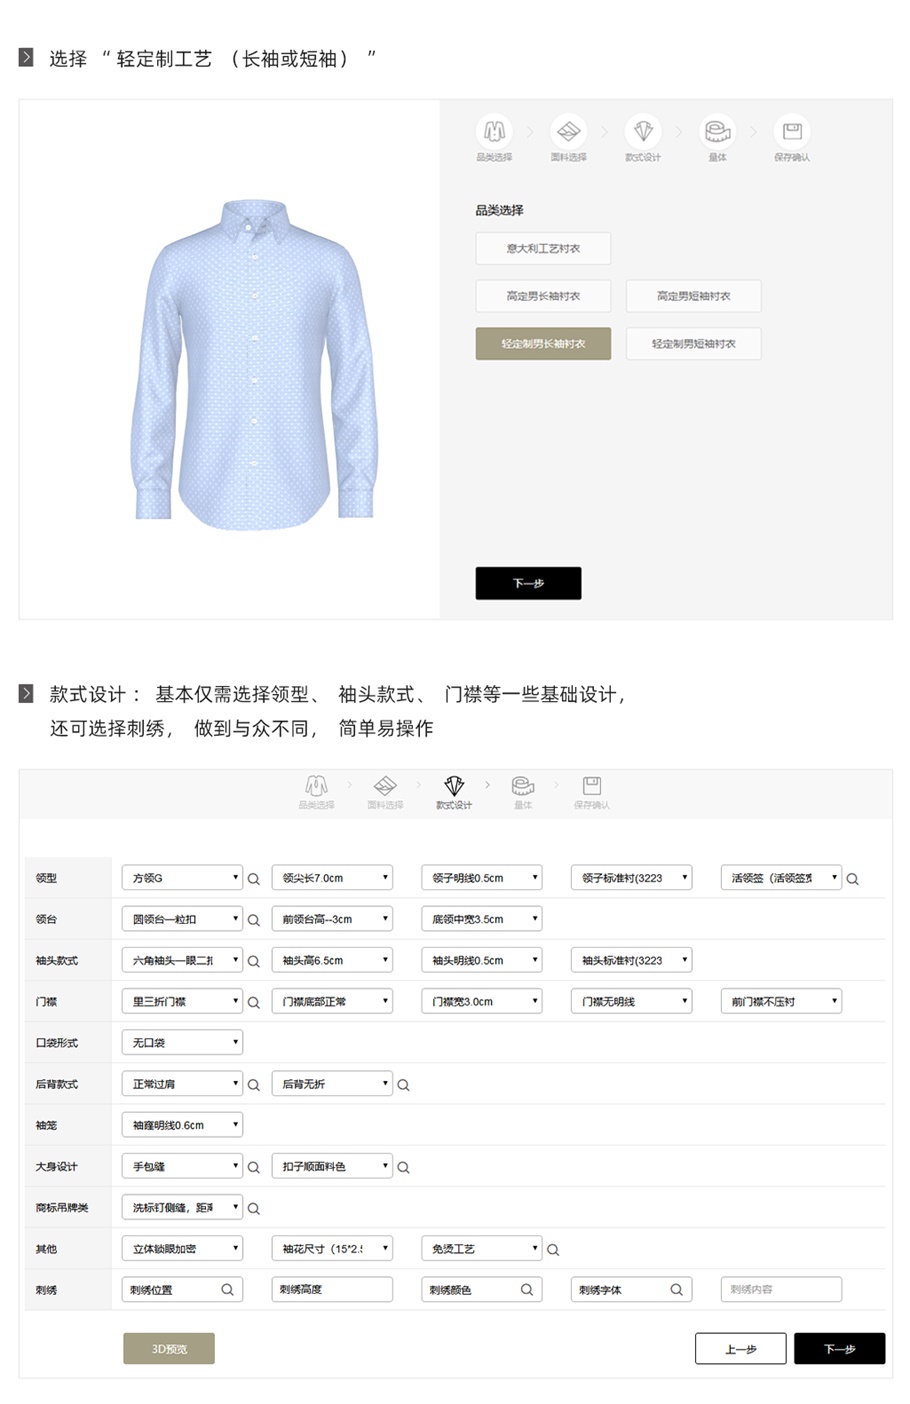Viewport: 910px width, 1404px height.
Task: Select the 意大利工艺衬衣 category option
Action: click(x=543, y=248)
